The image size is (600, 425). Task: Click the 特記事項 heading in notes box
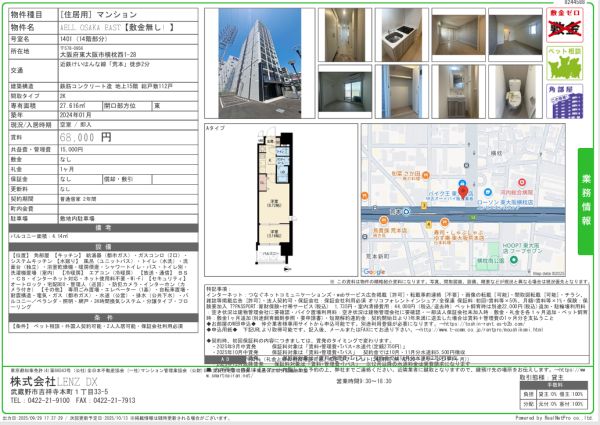point(218,289)
